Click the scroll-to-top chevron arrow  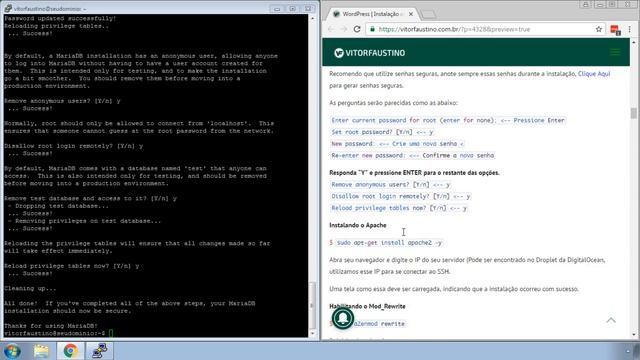[611, 320]
